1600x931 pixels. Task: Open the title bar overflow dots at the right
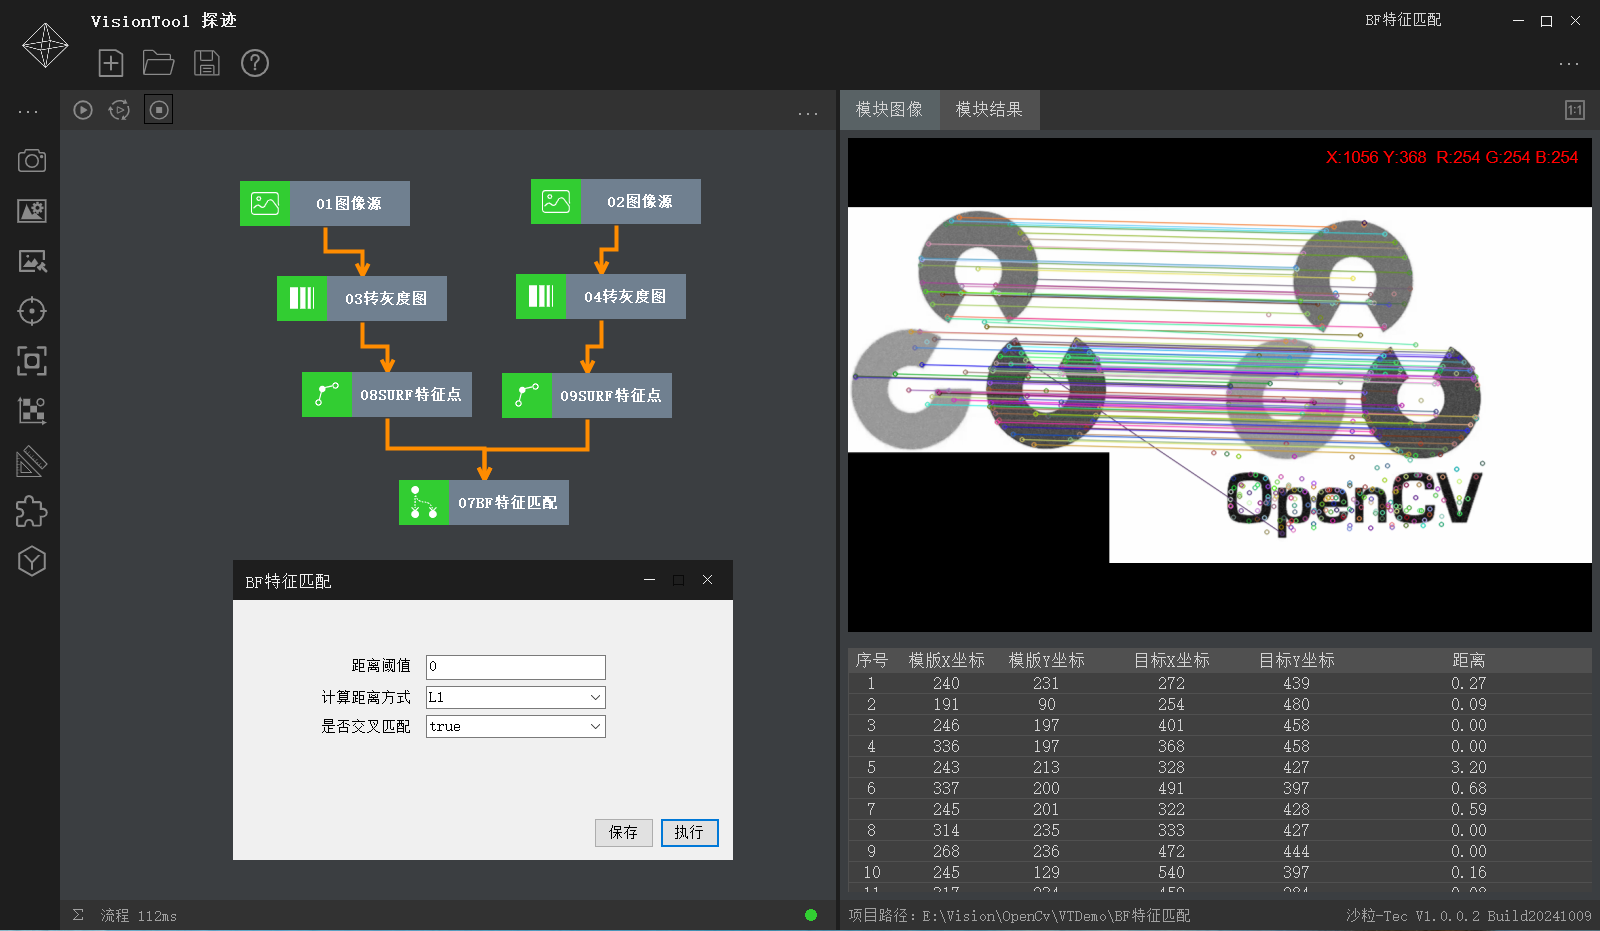[1569, 64]
